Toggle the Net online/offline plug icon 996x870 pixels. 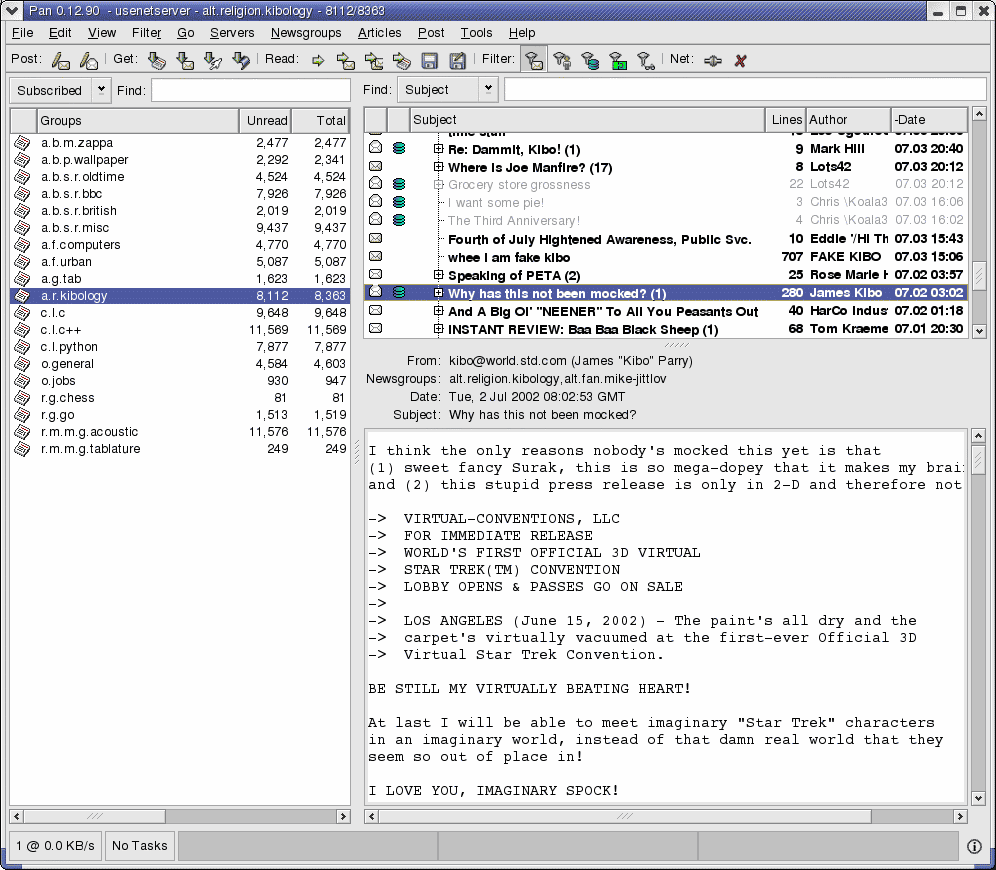point(713,60)
